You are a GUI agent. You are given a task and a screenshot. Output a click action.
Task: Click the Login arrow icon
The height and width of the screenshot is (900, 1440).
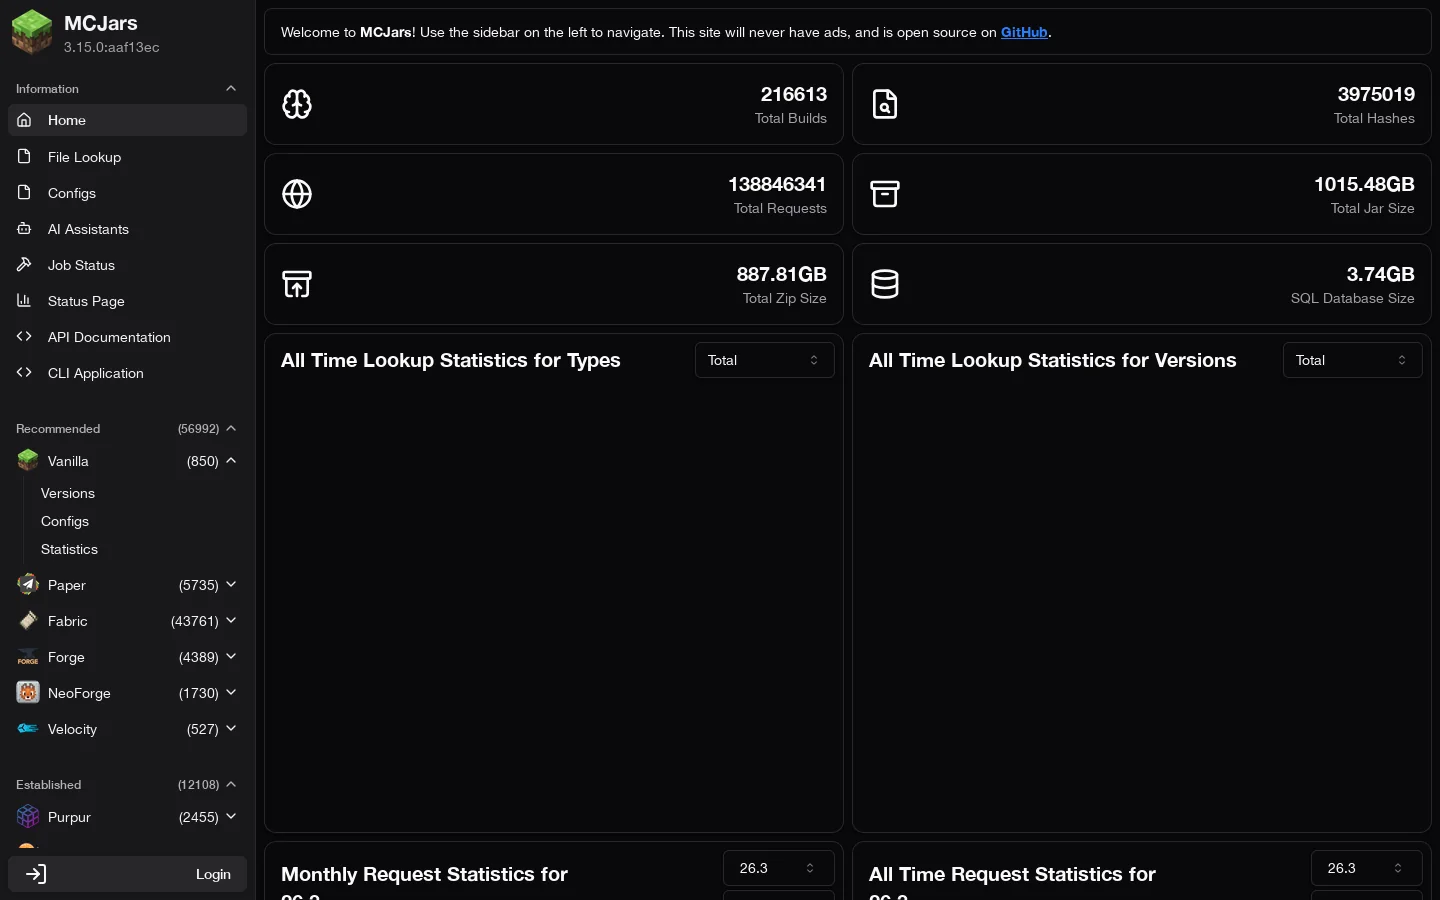36,874
